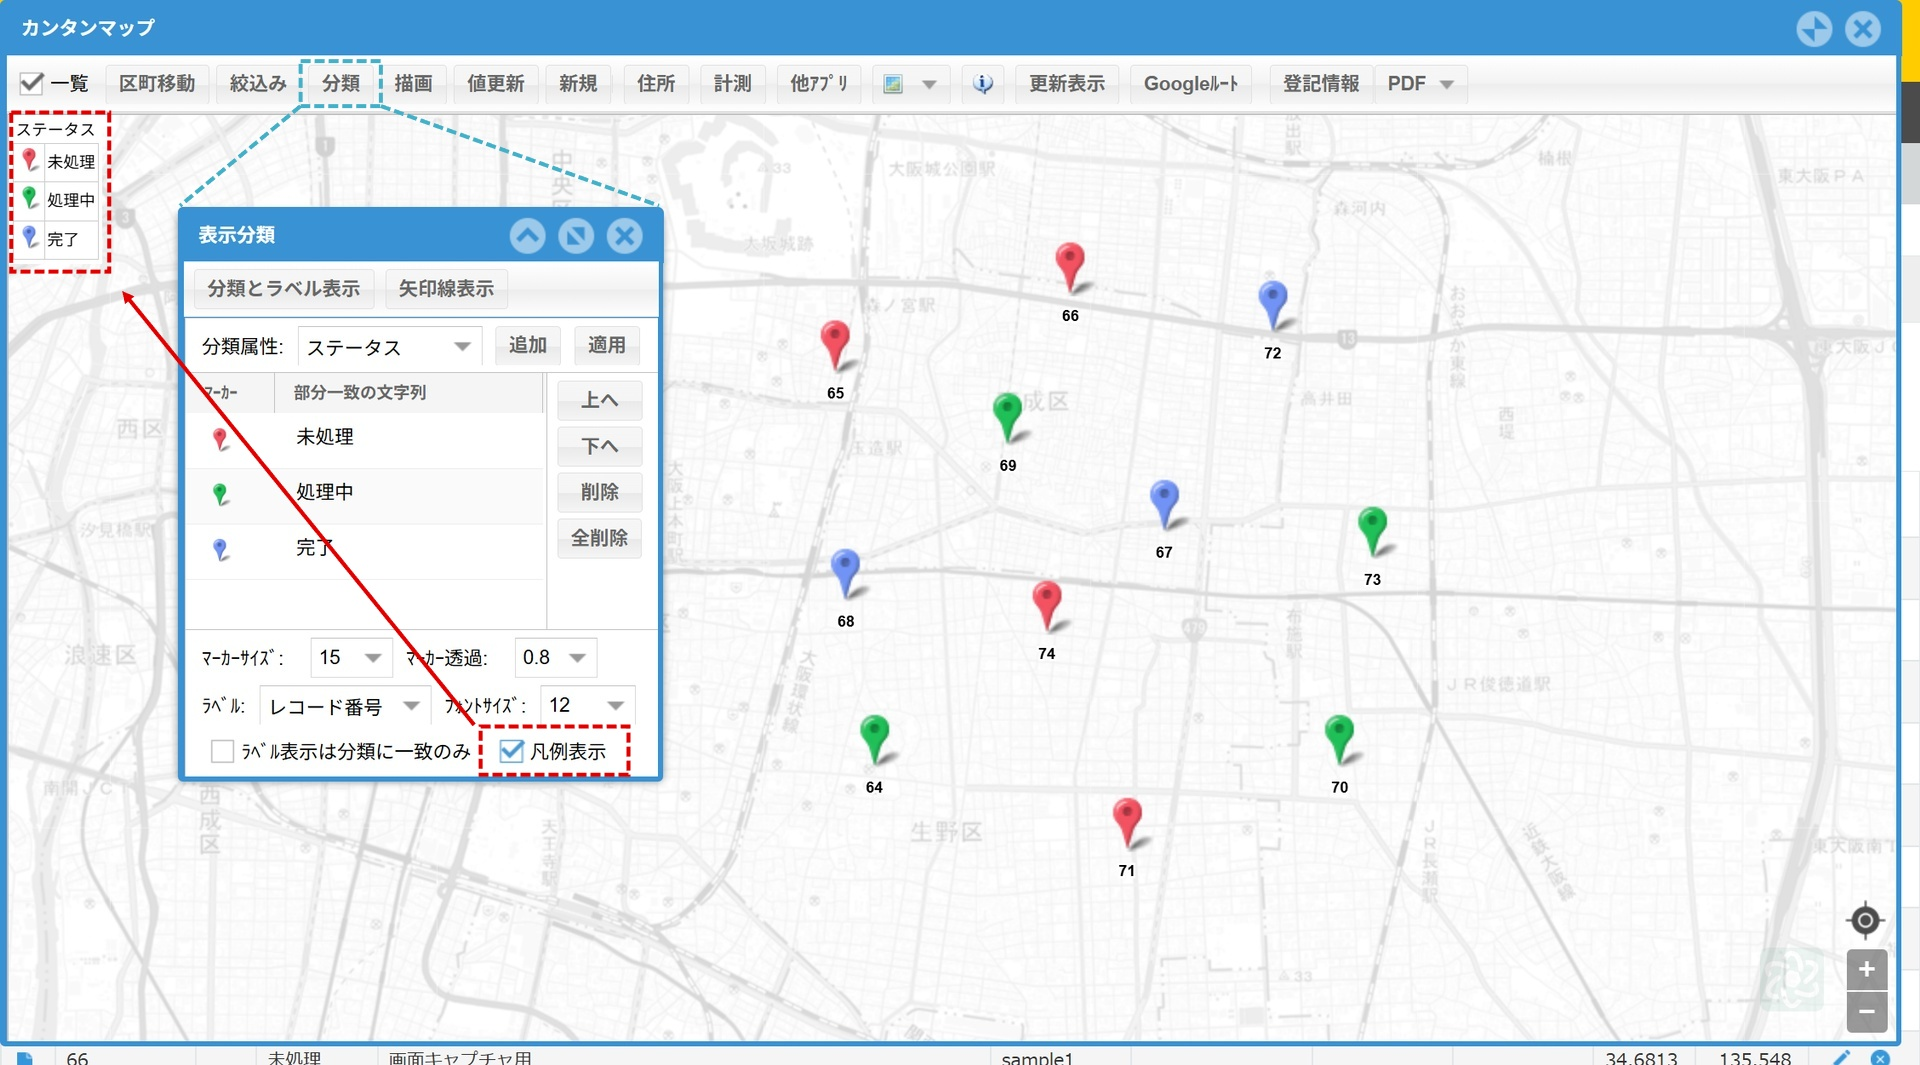1920x1065 pixels.
Task: Zoom in with the plus button
Action: [x=1866, y=969]
